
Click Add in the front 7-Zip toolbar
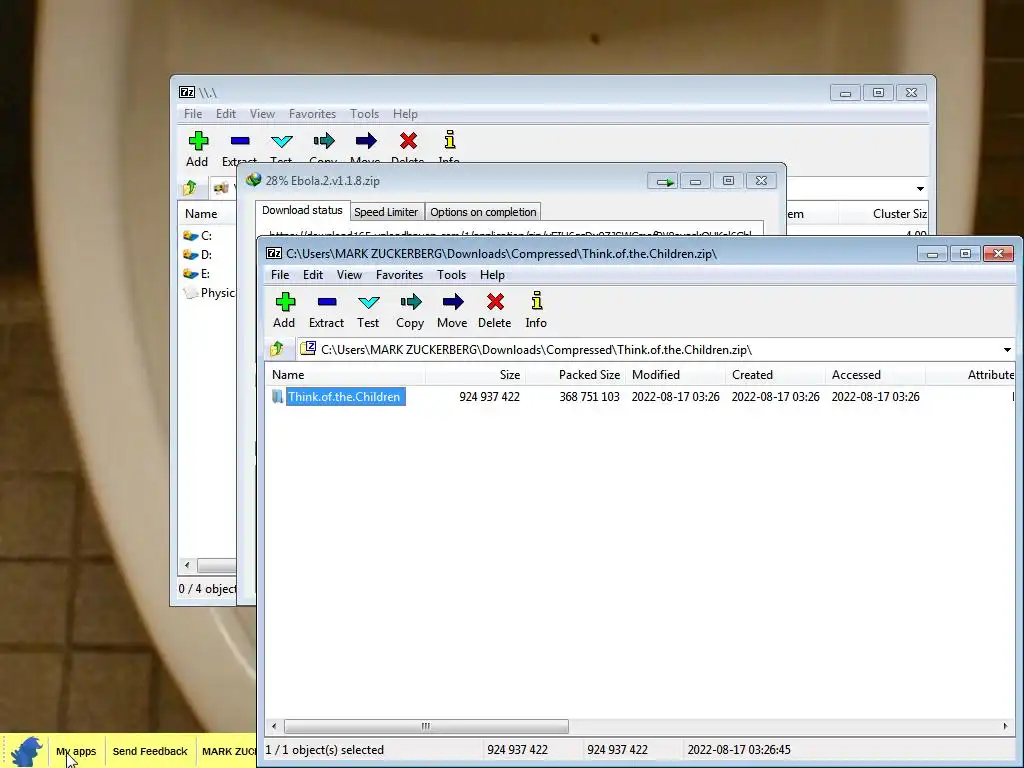285,310
